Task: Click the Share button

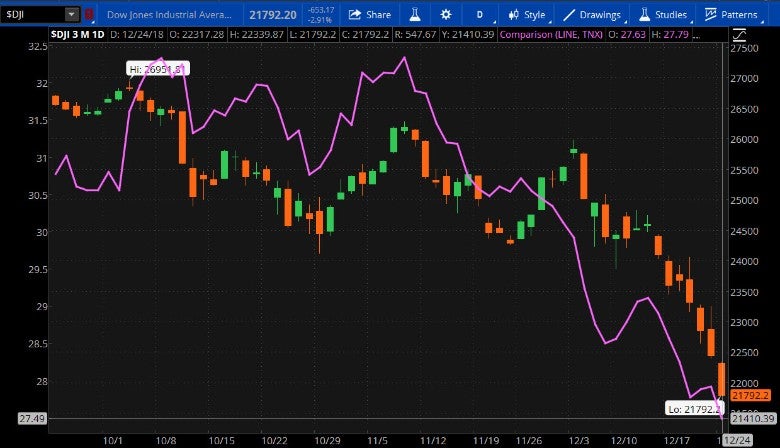Action: (368, 15)
